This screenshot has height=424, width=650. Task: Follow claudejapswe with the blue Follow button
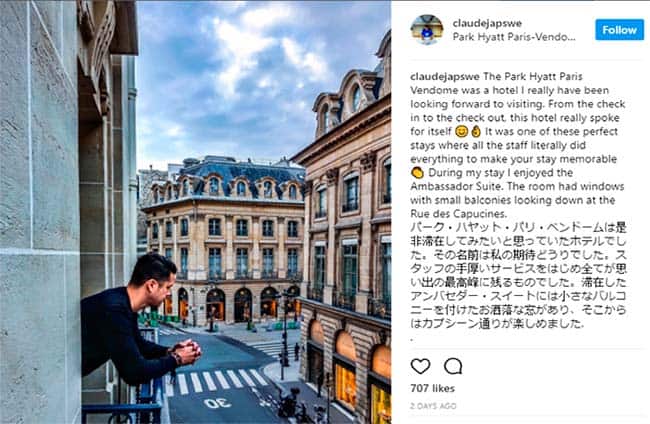click(x=619, y=30)
